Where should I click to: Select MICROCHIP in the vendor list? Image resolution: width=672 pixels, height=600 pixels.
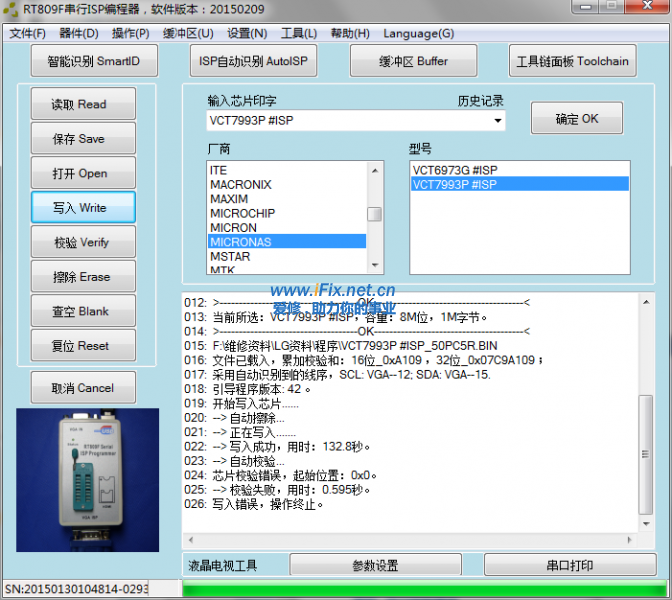287,213
